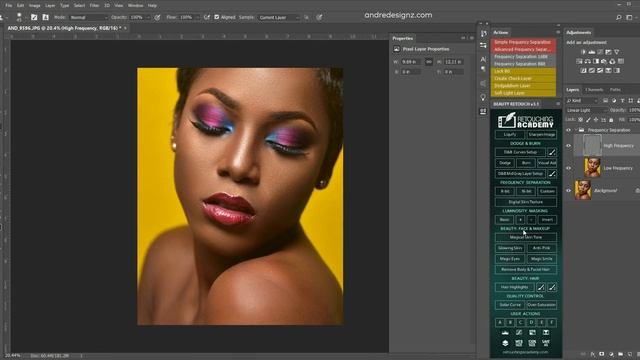
Task: Switch to the Paths tab
Action: [616, 90]
